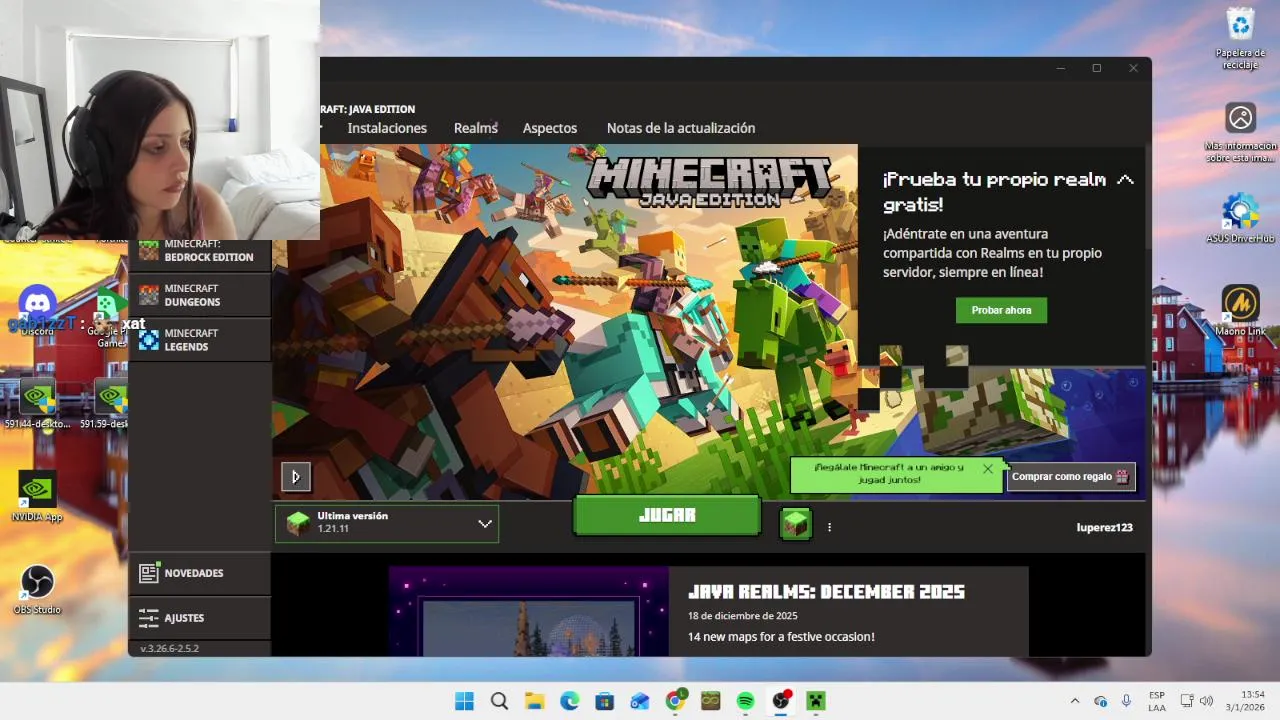Open Ajustes settings in launcher
This screenshot has width=1280, height=720.
pyautogui.click(x=200, y=618)
